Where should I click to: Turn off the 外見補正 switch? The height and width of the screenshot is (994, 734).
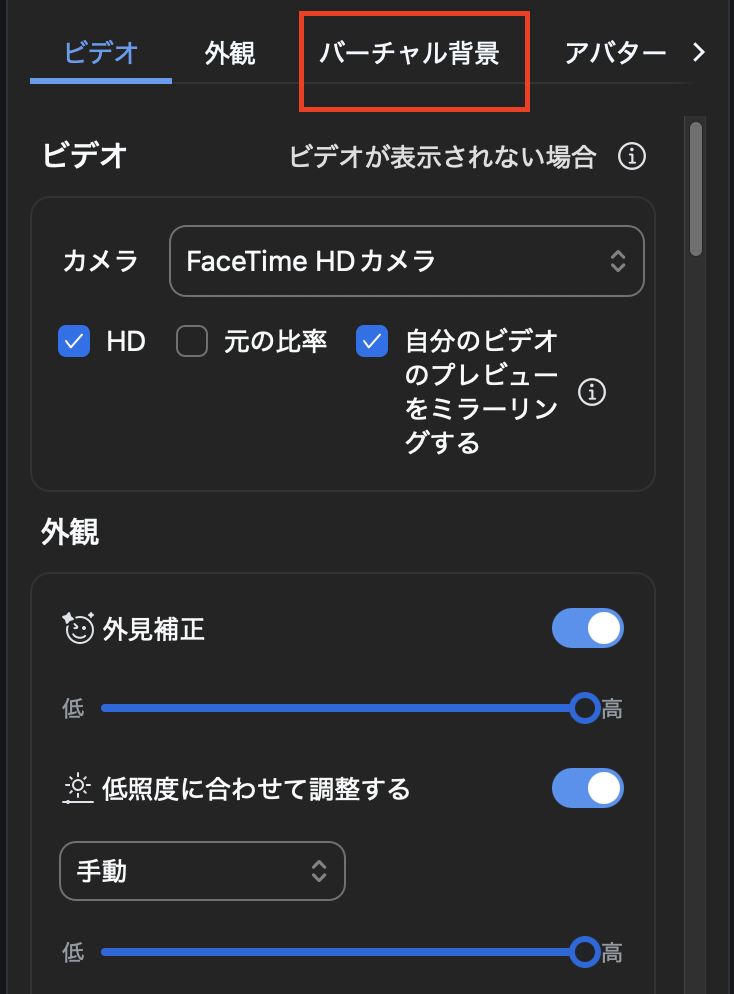pos(588,629)
